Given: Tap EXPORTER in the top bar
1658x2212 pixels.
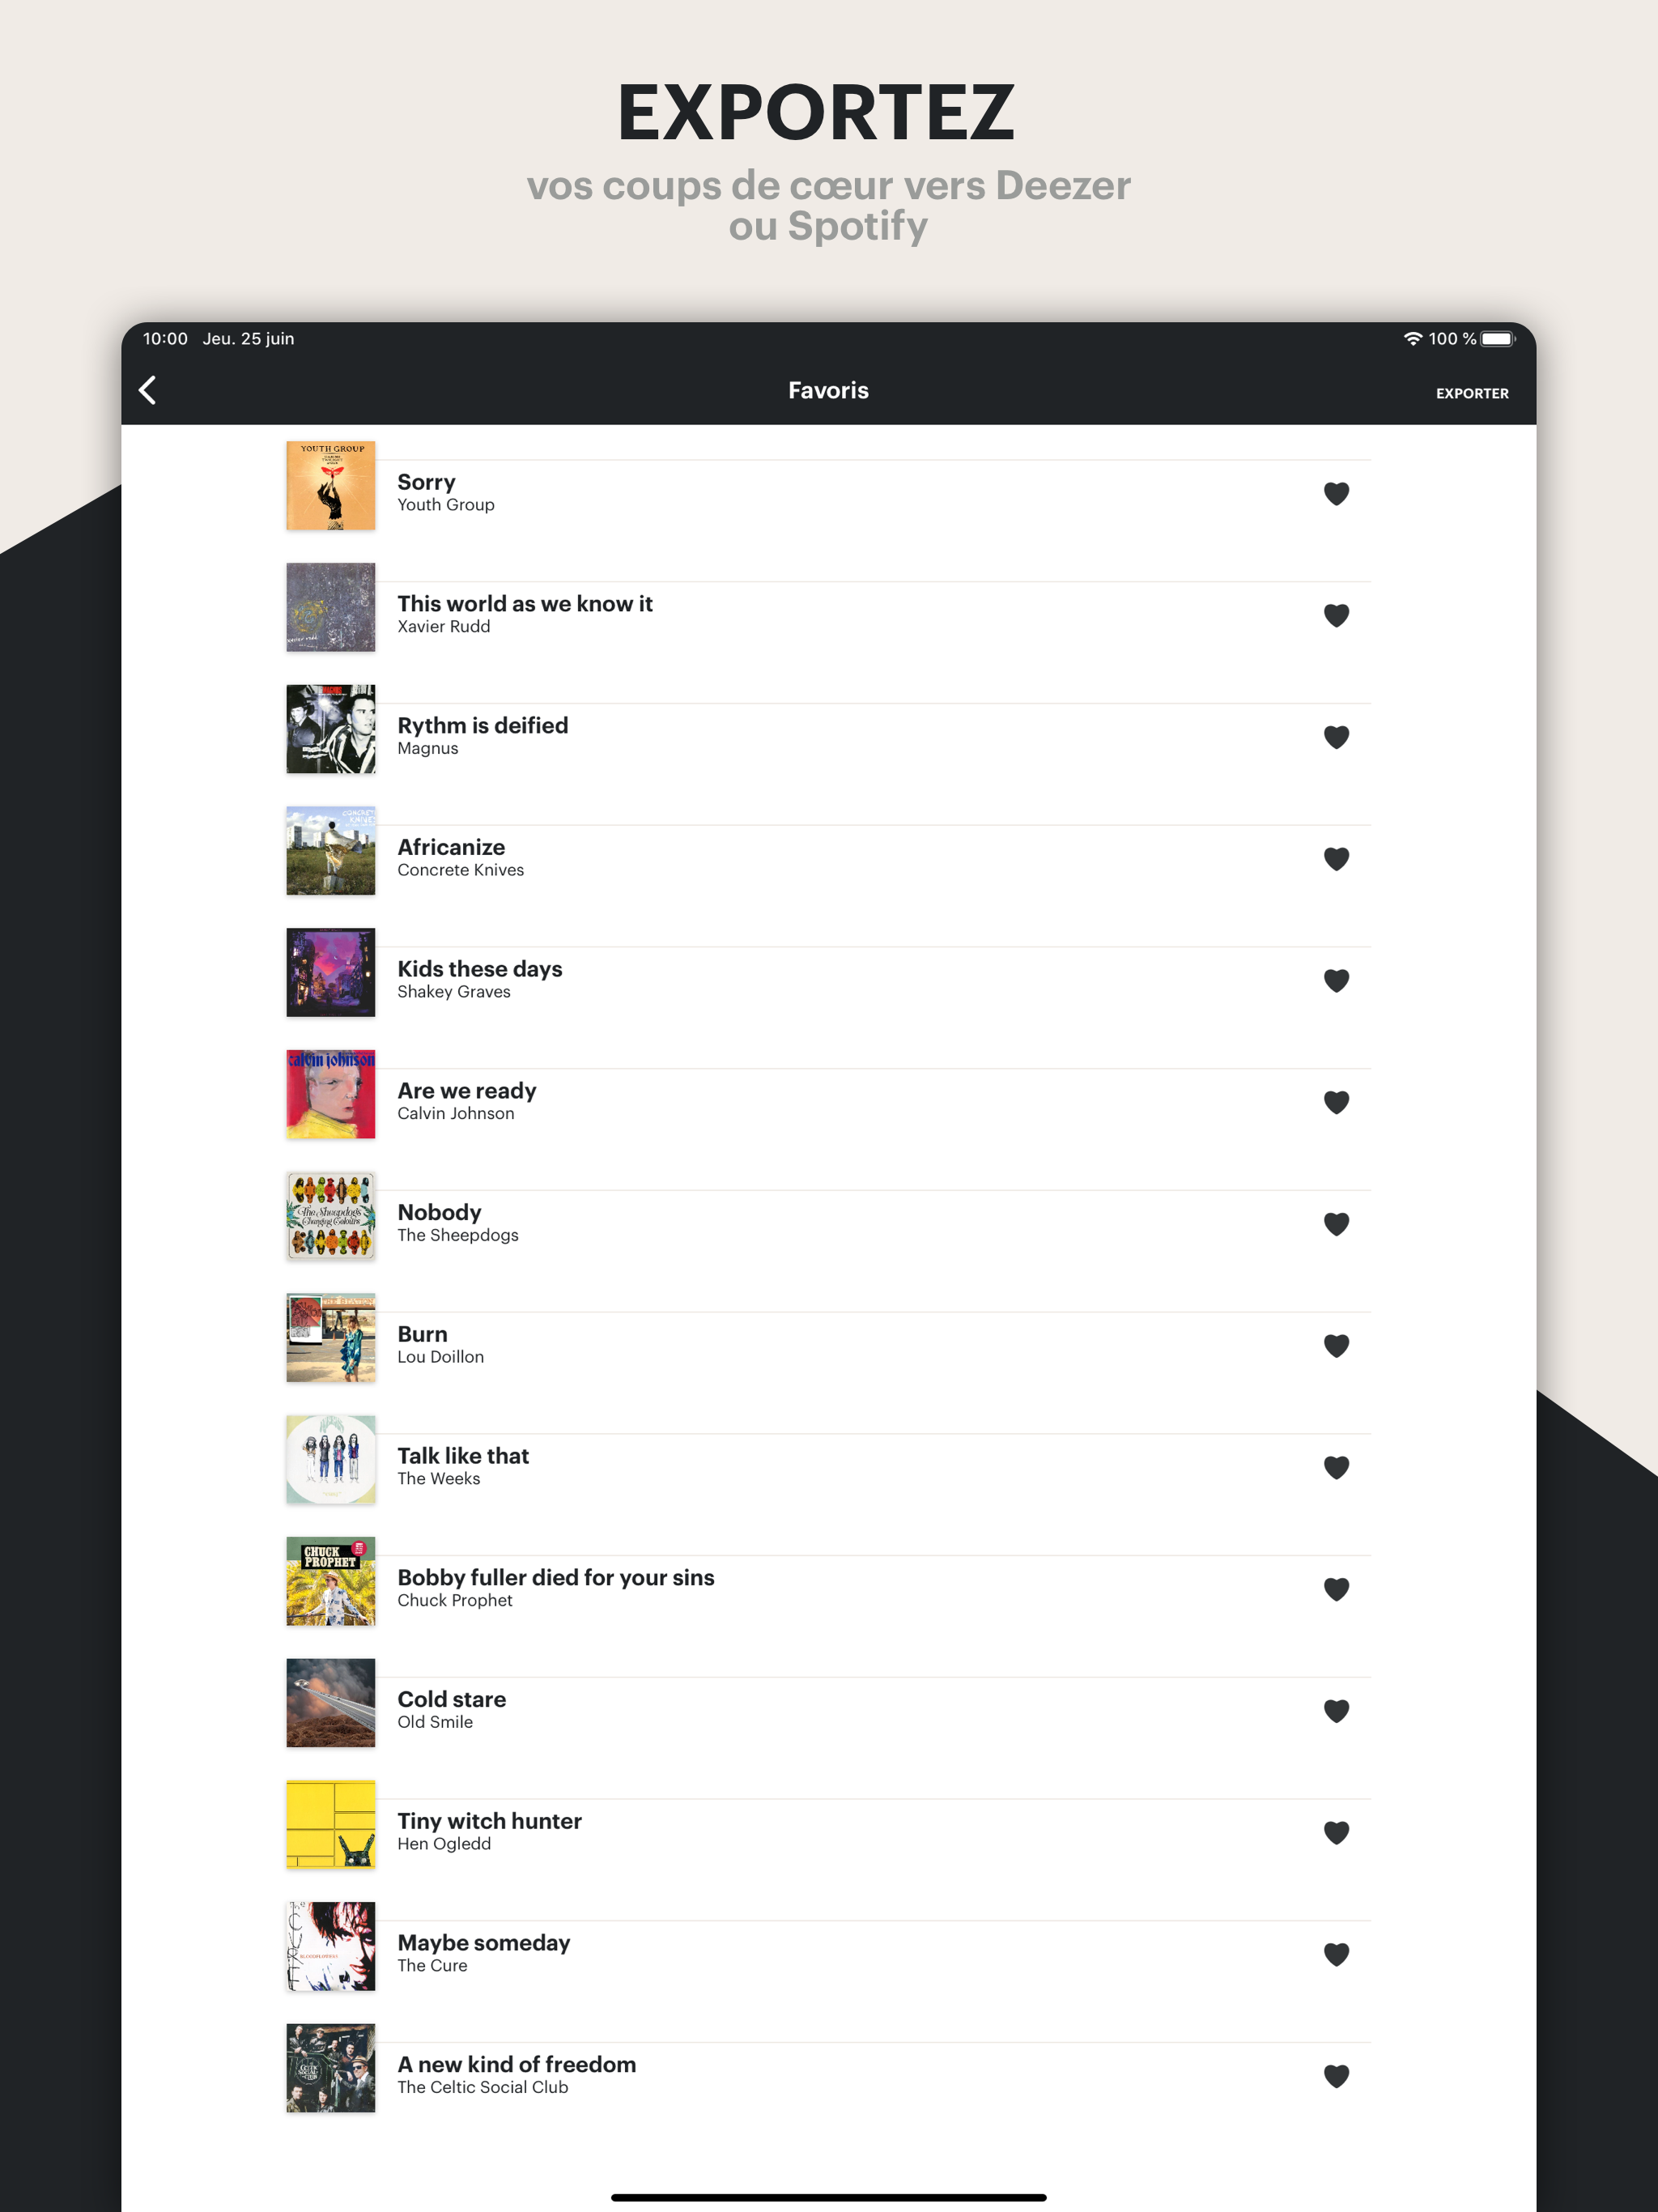Looking at the screenshot, I should 1472,393.
